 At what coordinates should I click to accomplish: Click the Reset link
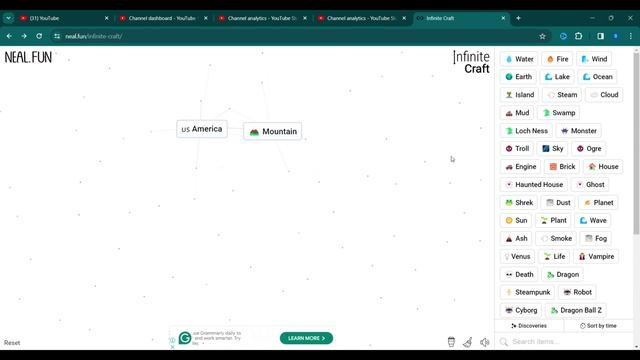[12, 343]
